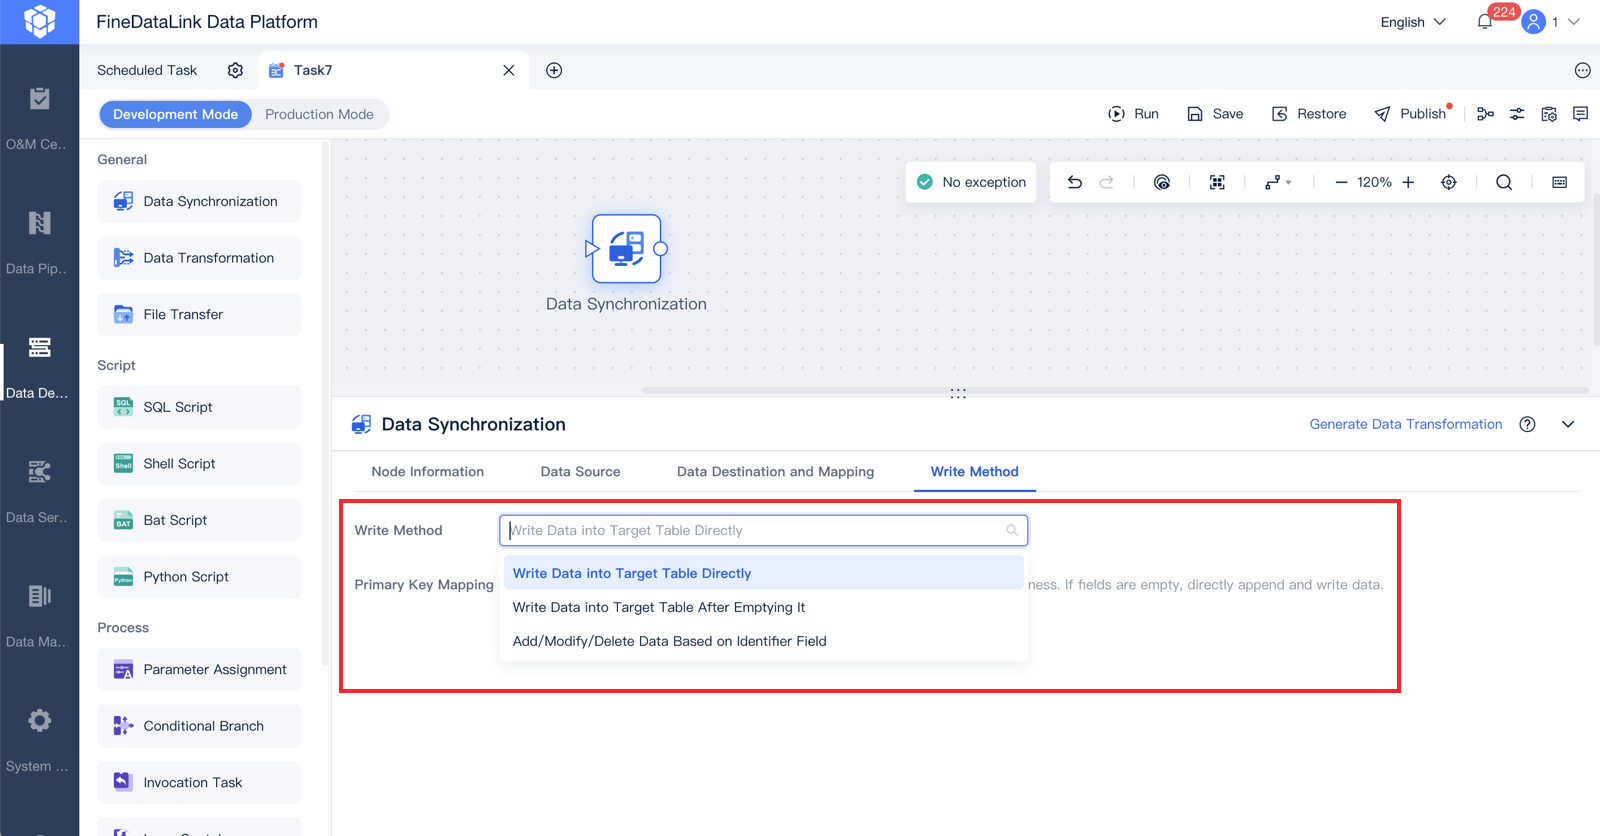Screen dimensions: 1600x836
Task: Click the fit-to-screen frame icon
Action: click(1217, 182)
